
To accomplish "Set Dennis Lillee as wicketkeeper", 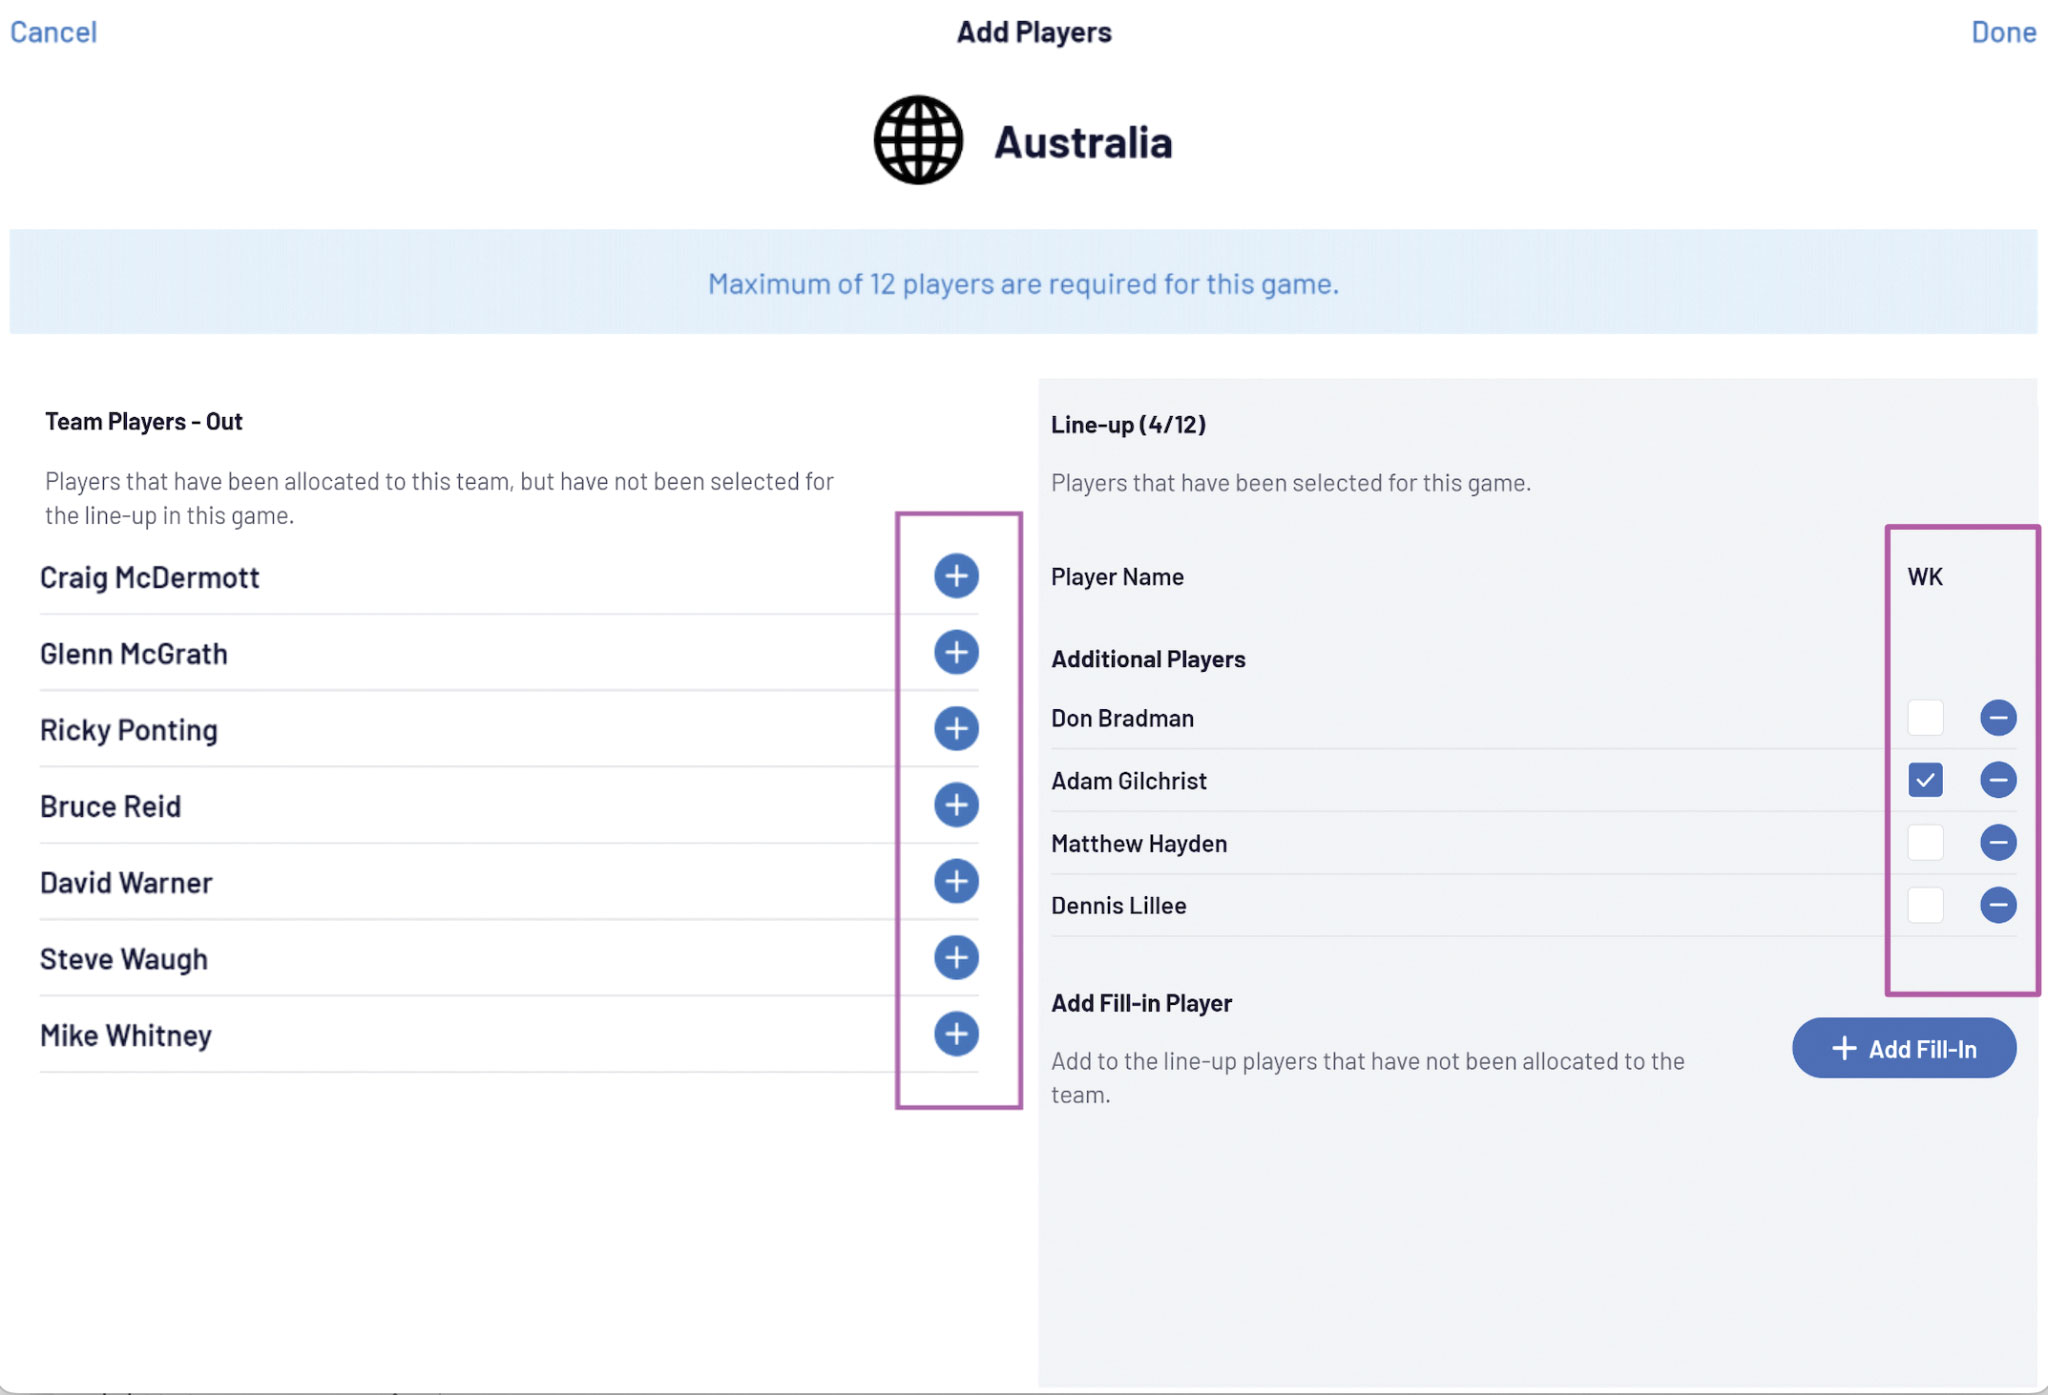I will [x=1925, y=905].
